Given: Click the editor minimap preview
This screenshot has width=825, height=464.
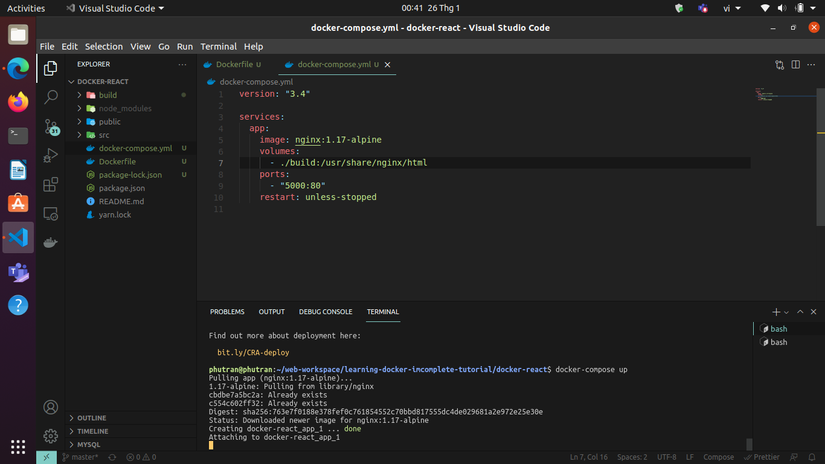Looking at the screenshot, I should (786, 95).
